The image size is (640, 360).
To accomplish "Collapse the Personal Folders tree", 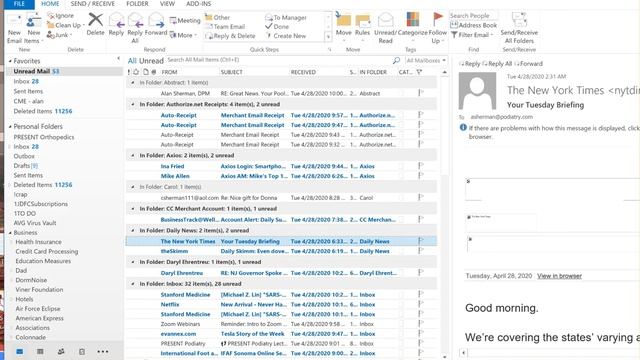I will (x=10, y=127).
